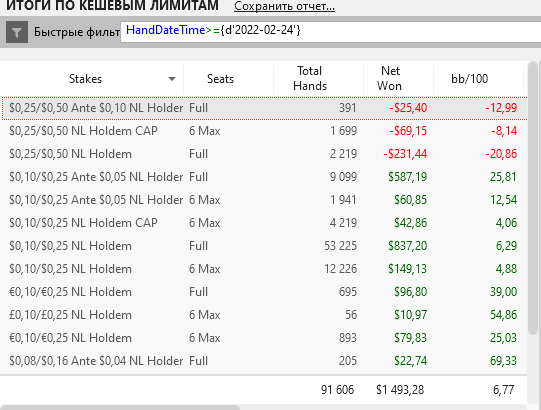Click the Net Won value $60,85
541x410 pixels.
411,200
